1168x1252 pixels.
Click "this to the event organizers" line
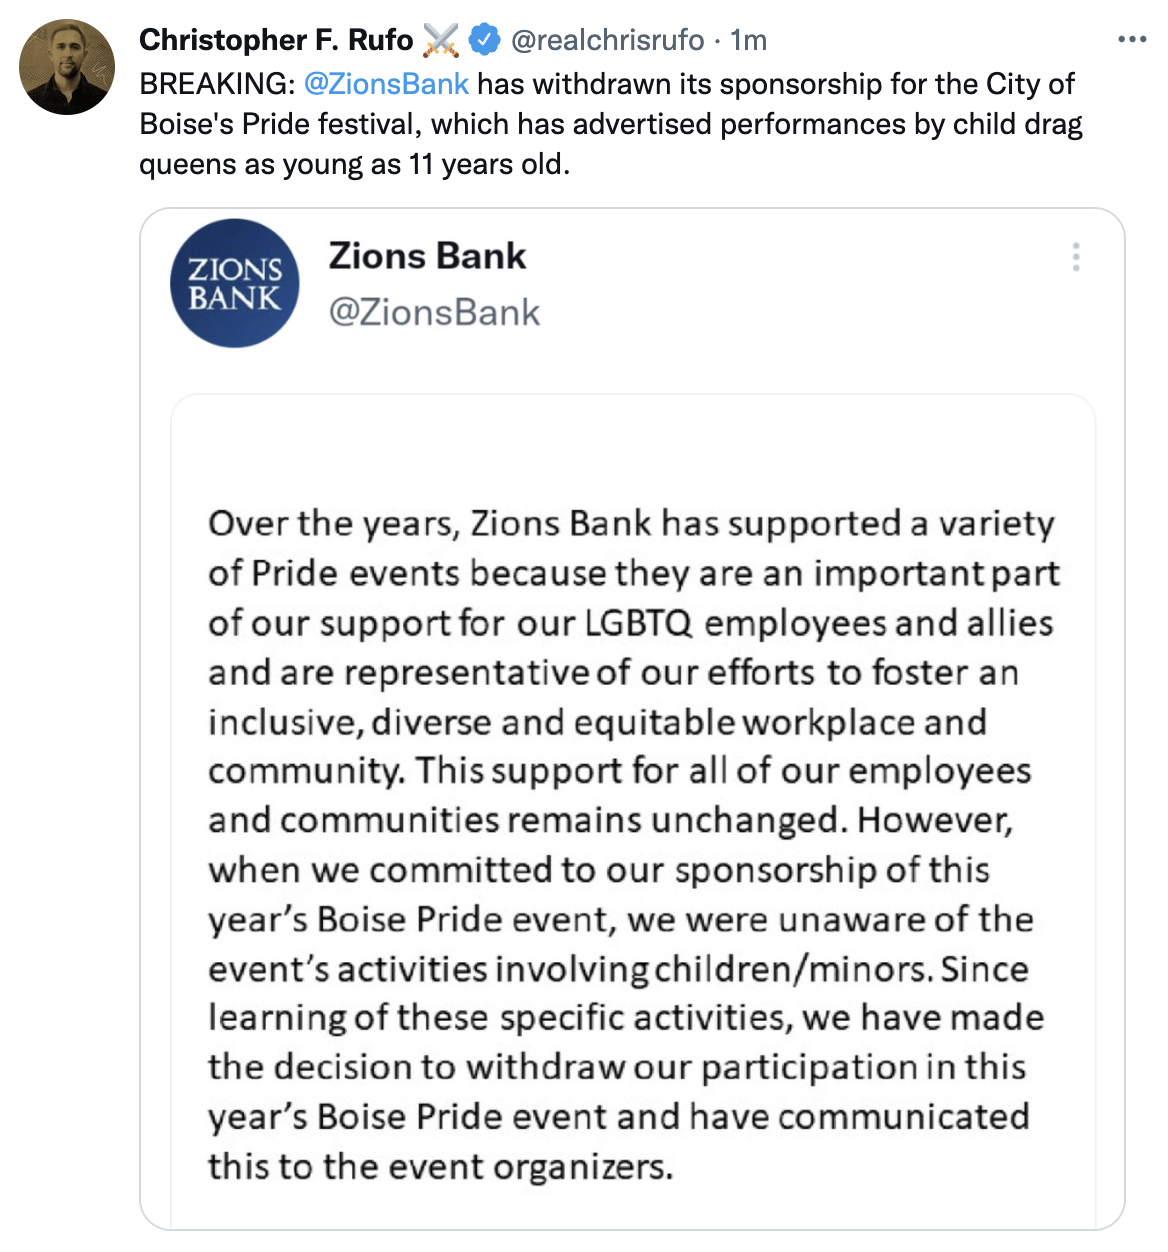440,1166
